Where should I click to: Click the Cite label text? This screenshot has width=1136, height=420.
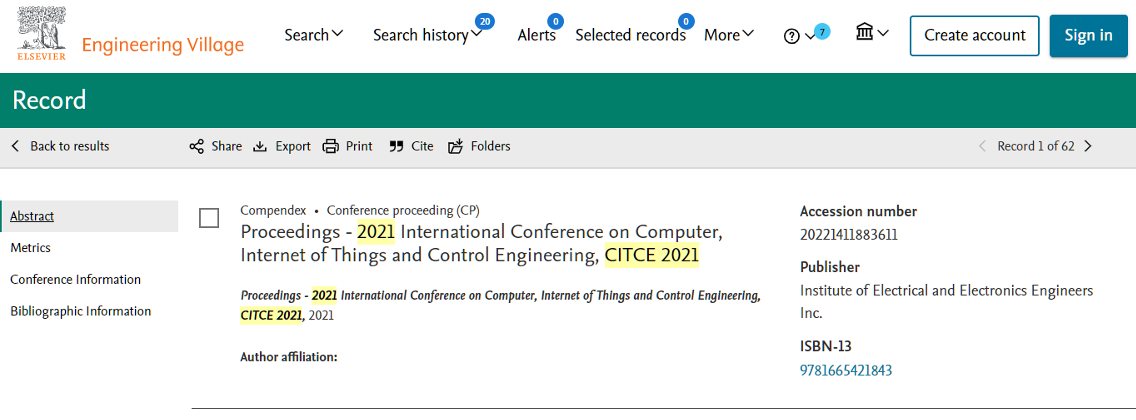tap(422, 146)
